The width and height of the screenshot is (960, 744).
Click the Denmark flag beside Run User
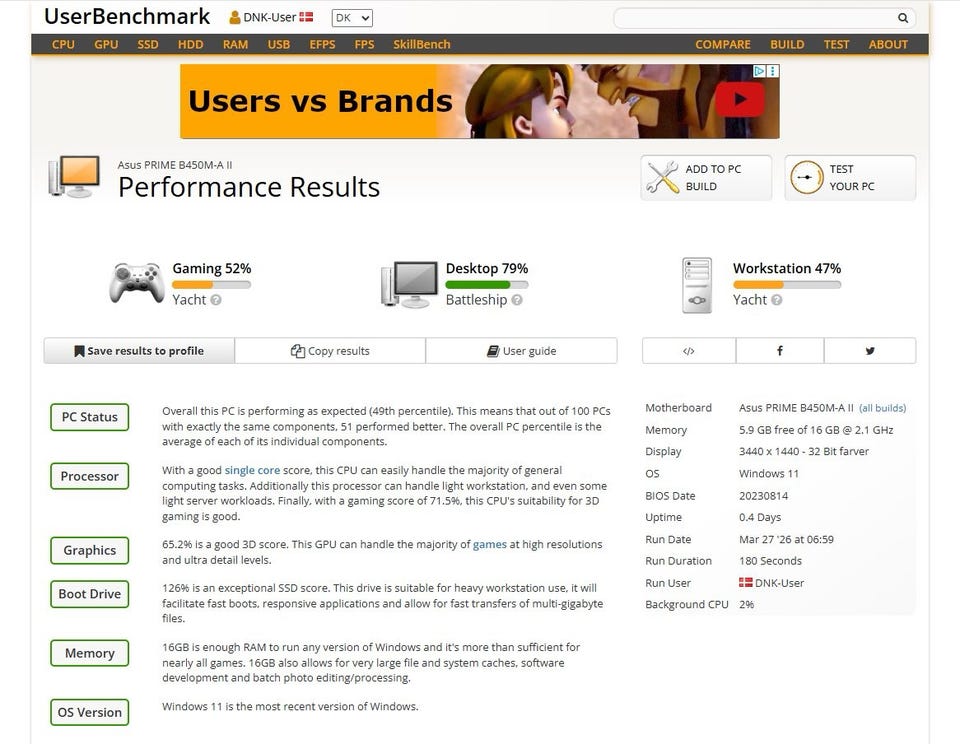click(x=746, y=582)
